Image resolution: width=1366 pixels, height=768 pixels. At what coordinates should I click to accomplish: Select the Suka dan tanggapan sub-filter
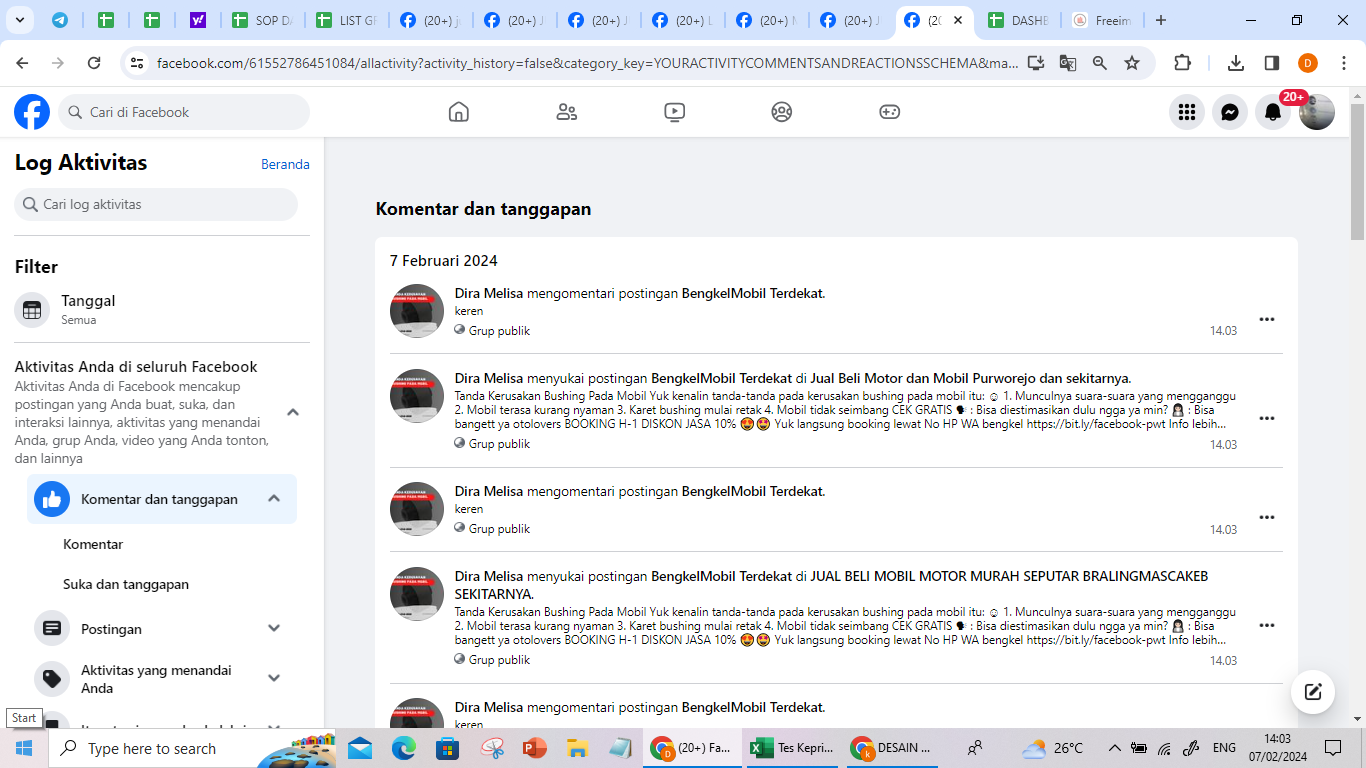coord(126,584)
